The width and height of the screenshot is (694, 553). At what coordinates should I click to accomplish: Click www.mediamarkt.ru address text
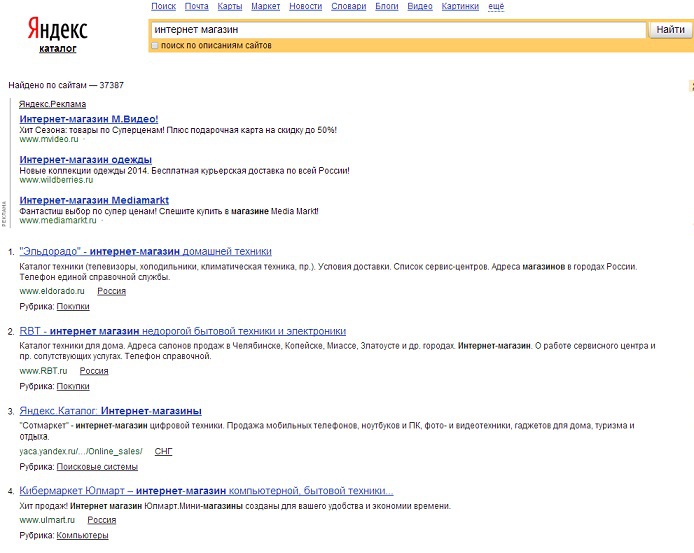click(x=58, y=220)
